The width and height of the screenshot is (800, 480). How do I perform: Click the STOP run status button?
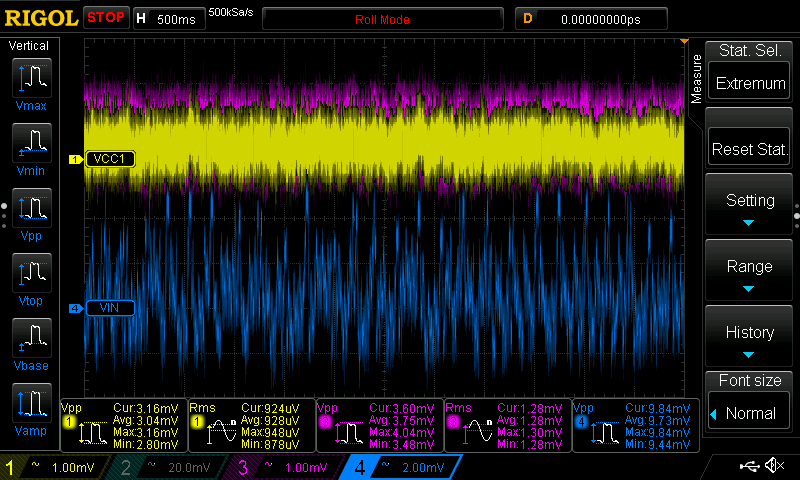tap(106, 18)
